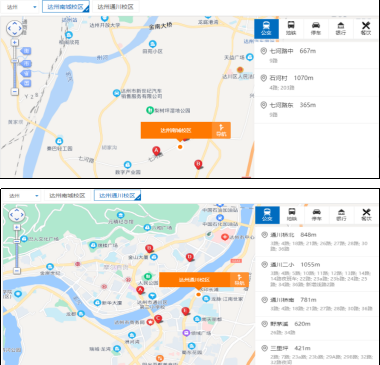The image size is (380, 365).
Task: Open the 石河村 1070m bus stop result
Action: [317, 83]
